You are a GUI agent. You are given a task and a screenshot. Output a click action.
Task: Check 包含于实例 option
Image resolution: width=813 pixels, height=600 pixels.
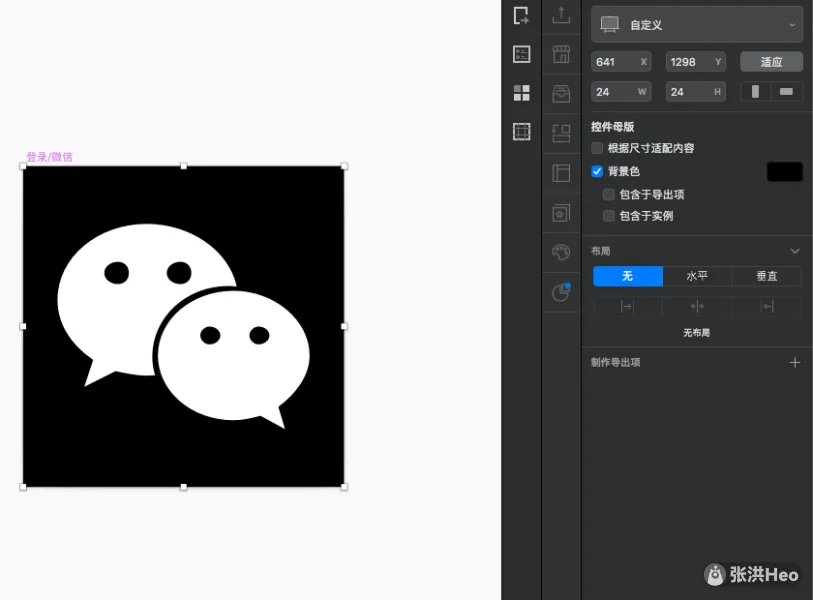(609, 216)
